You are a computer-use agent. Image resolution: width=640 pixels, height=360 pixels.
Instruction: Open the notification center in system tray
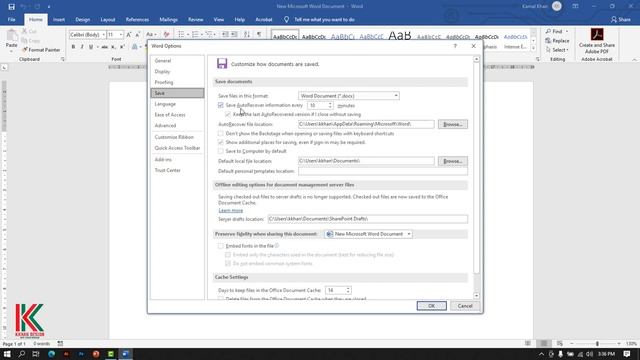point(627,354)
